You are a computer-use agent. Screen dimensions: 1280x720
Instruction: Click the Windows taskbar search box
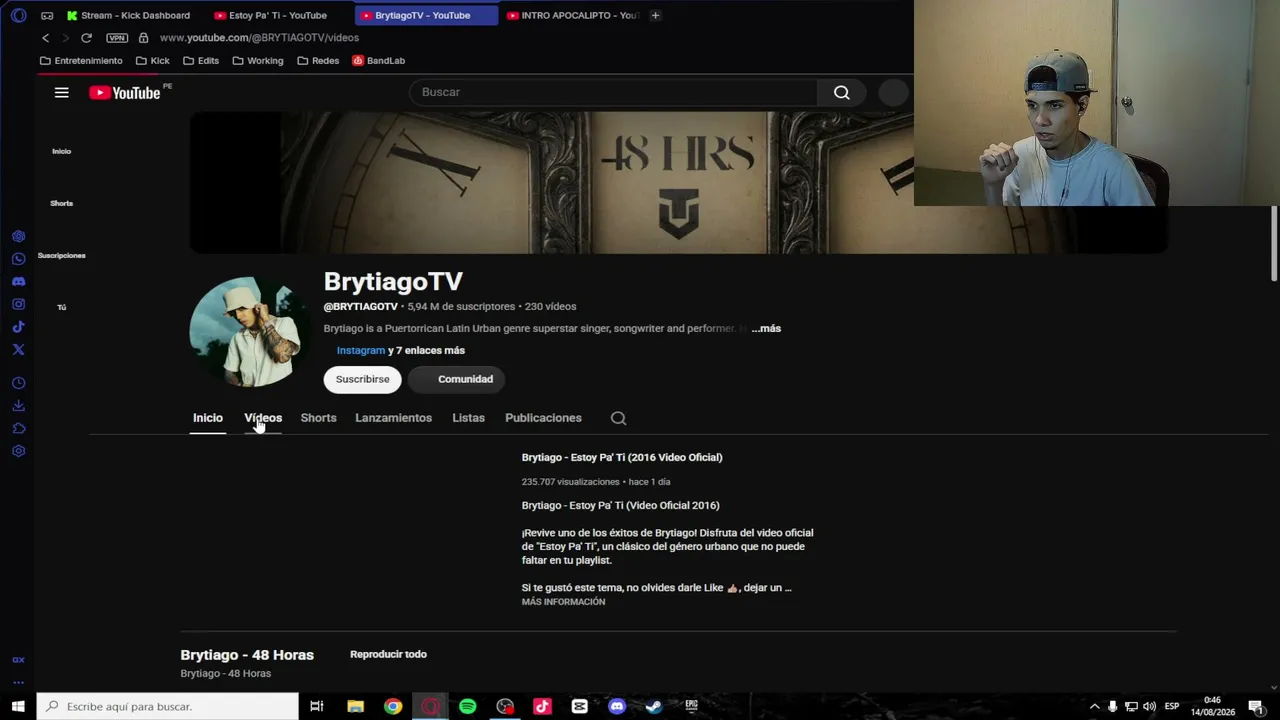click(x=167, y=706)
